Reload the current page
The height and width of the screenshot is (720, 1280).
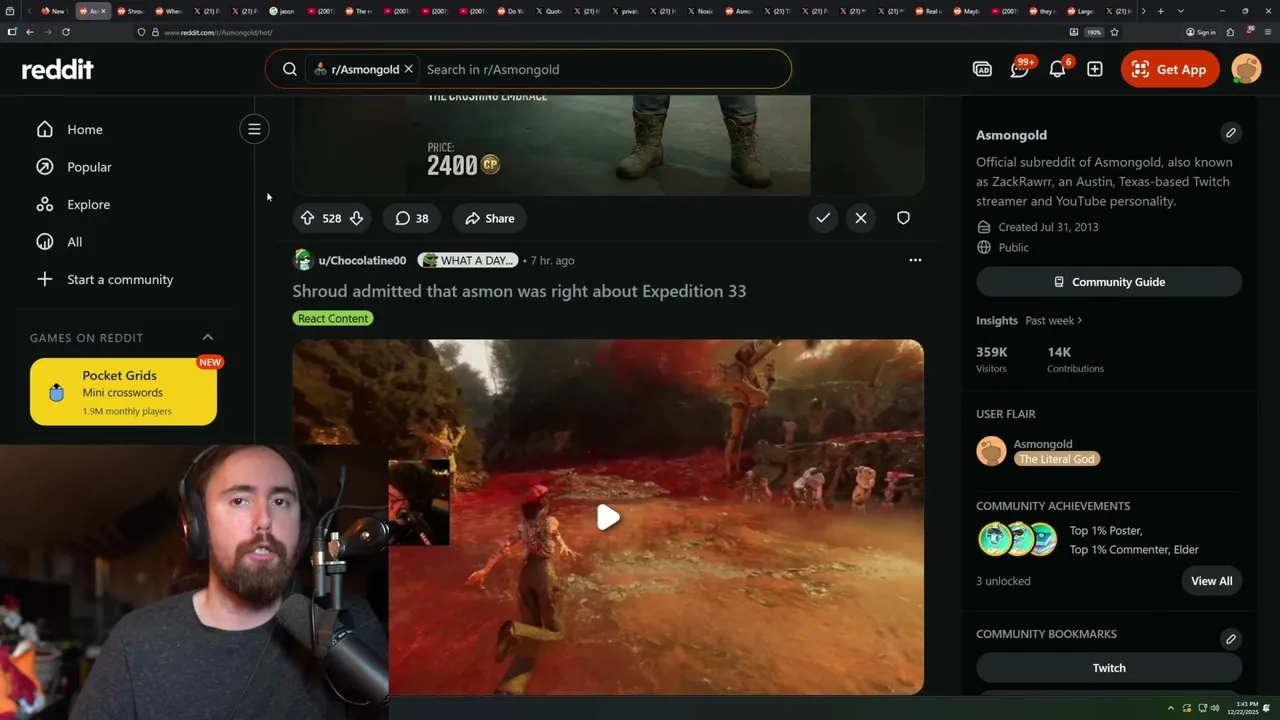(x=66, y=32)
